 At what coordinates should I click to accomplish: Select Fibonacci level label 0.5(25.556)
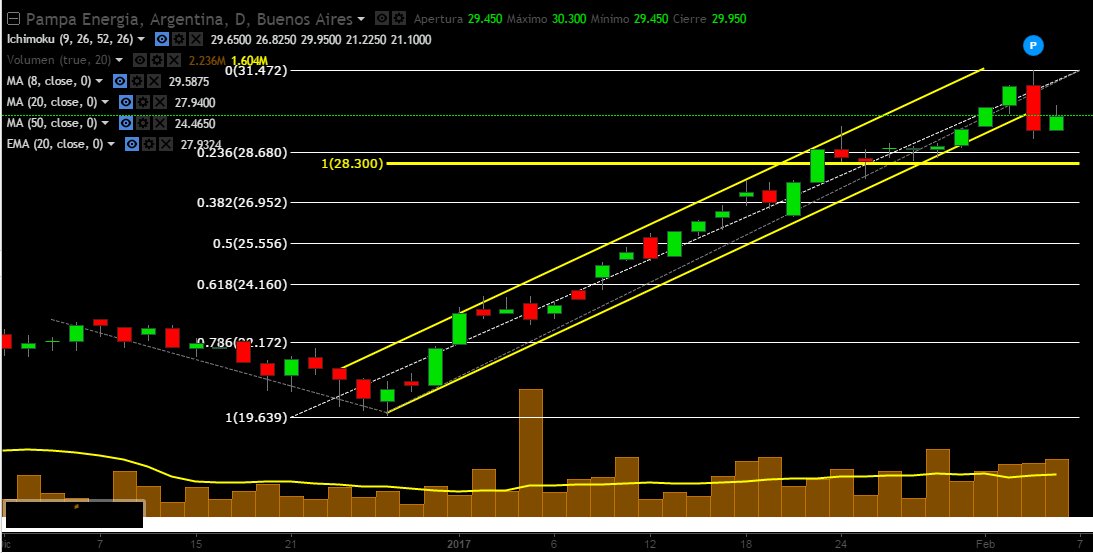(251, 243)
